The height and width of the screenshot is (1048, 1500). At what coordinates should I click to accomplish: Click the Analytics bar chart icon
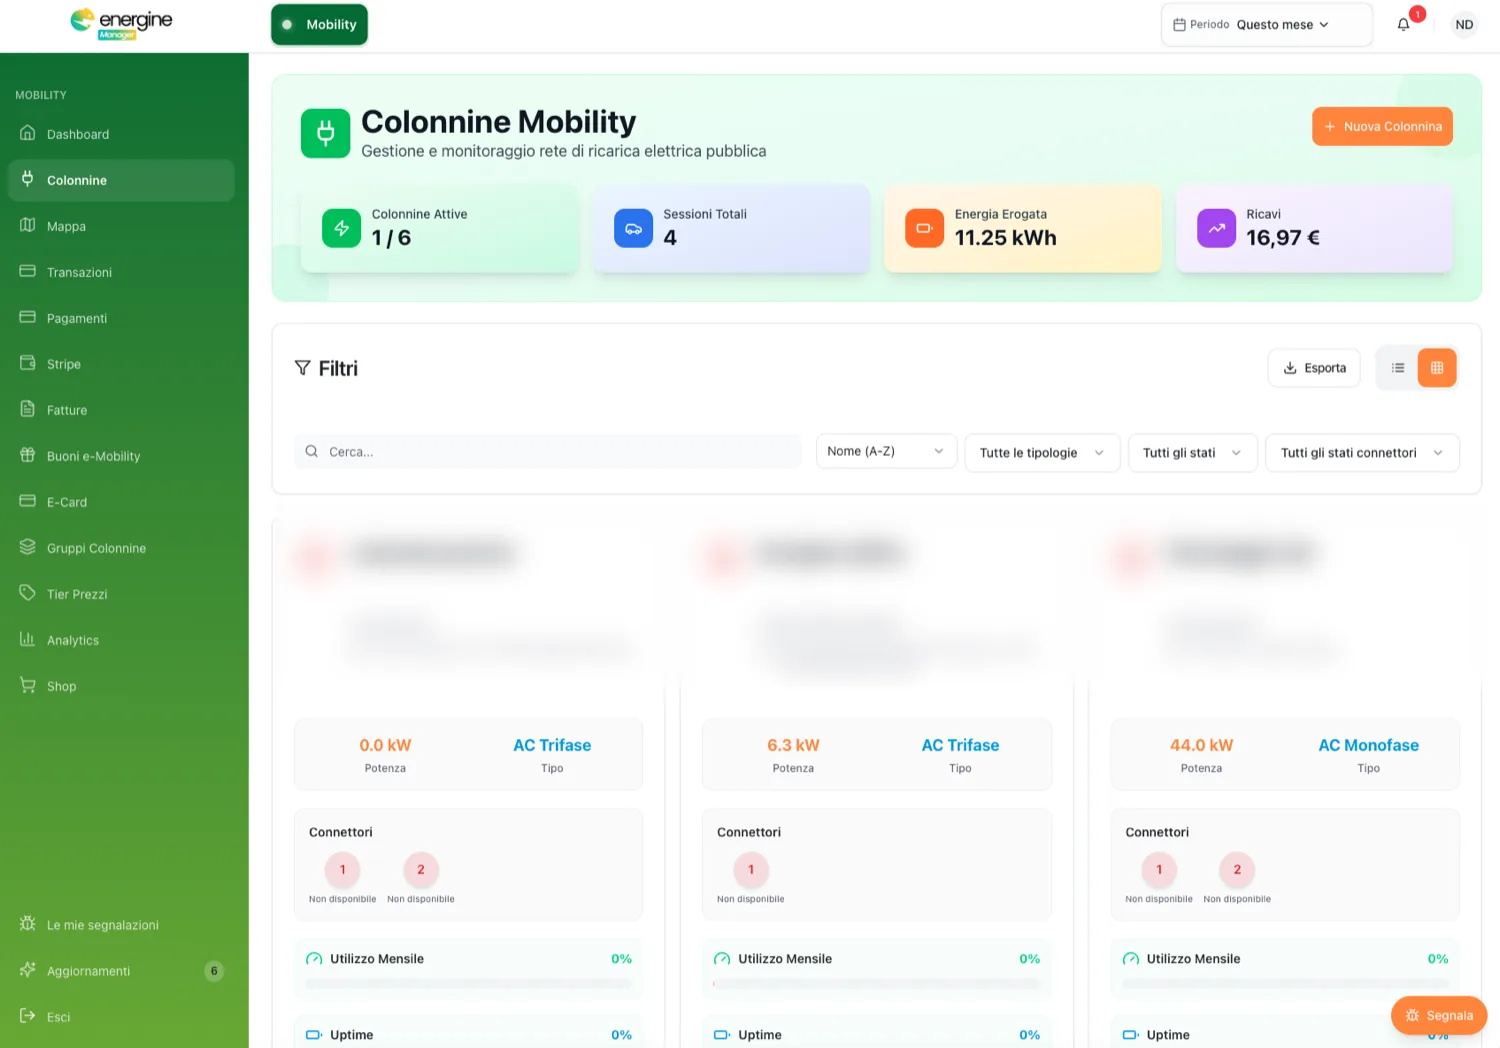click(28, 639)
